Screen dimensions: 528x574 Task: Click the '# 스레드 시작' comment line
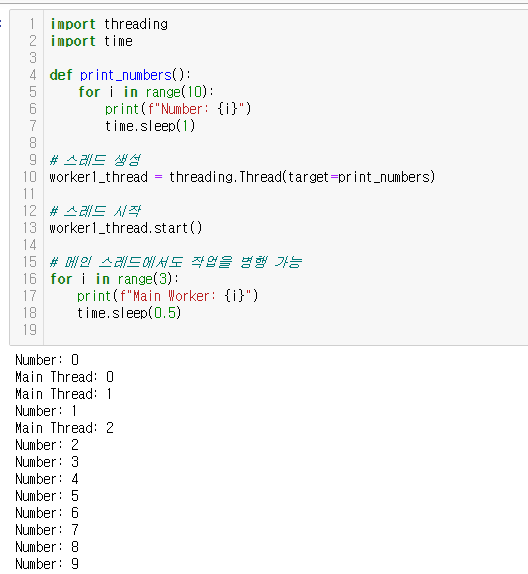click(x=95, y=211)
